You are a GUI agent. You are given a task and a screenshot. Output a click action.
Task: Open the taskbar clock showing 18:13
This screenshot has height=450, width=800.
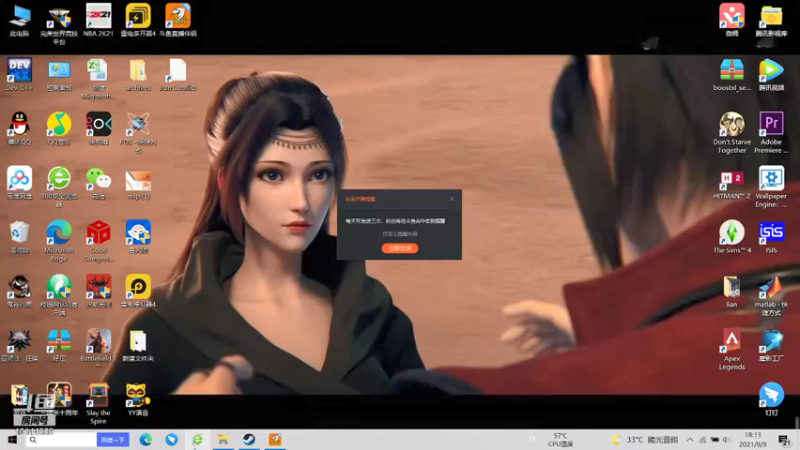753,440
